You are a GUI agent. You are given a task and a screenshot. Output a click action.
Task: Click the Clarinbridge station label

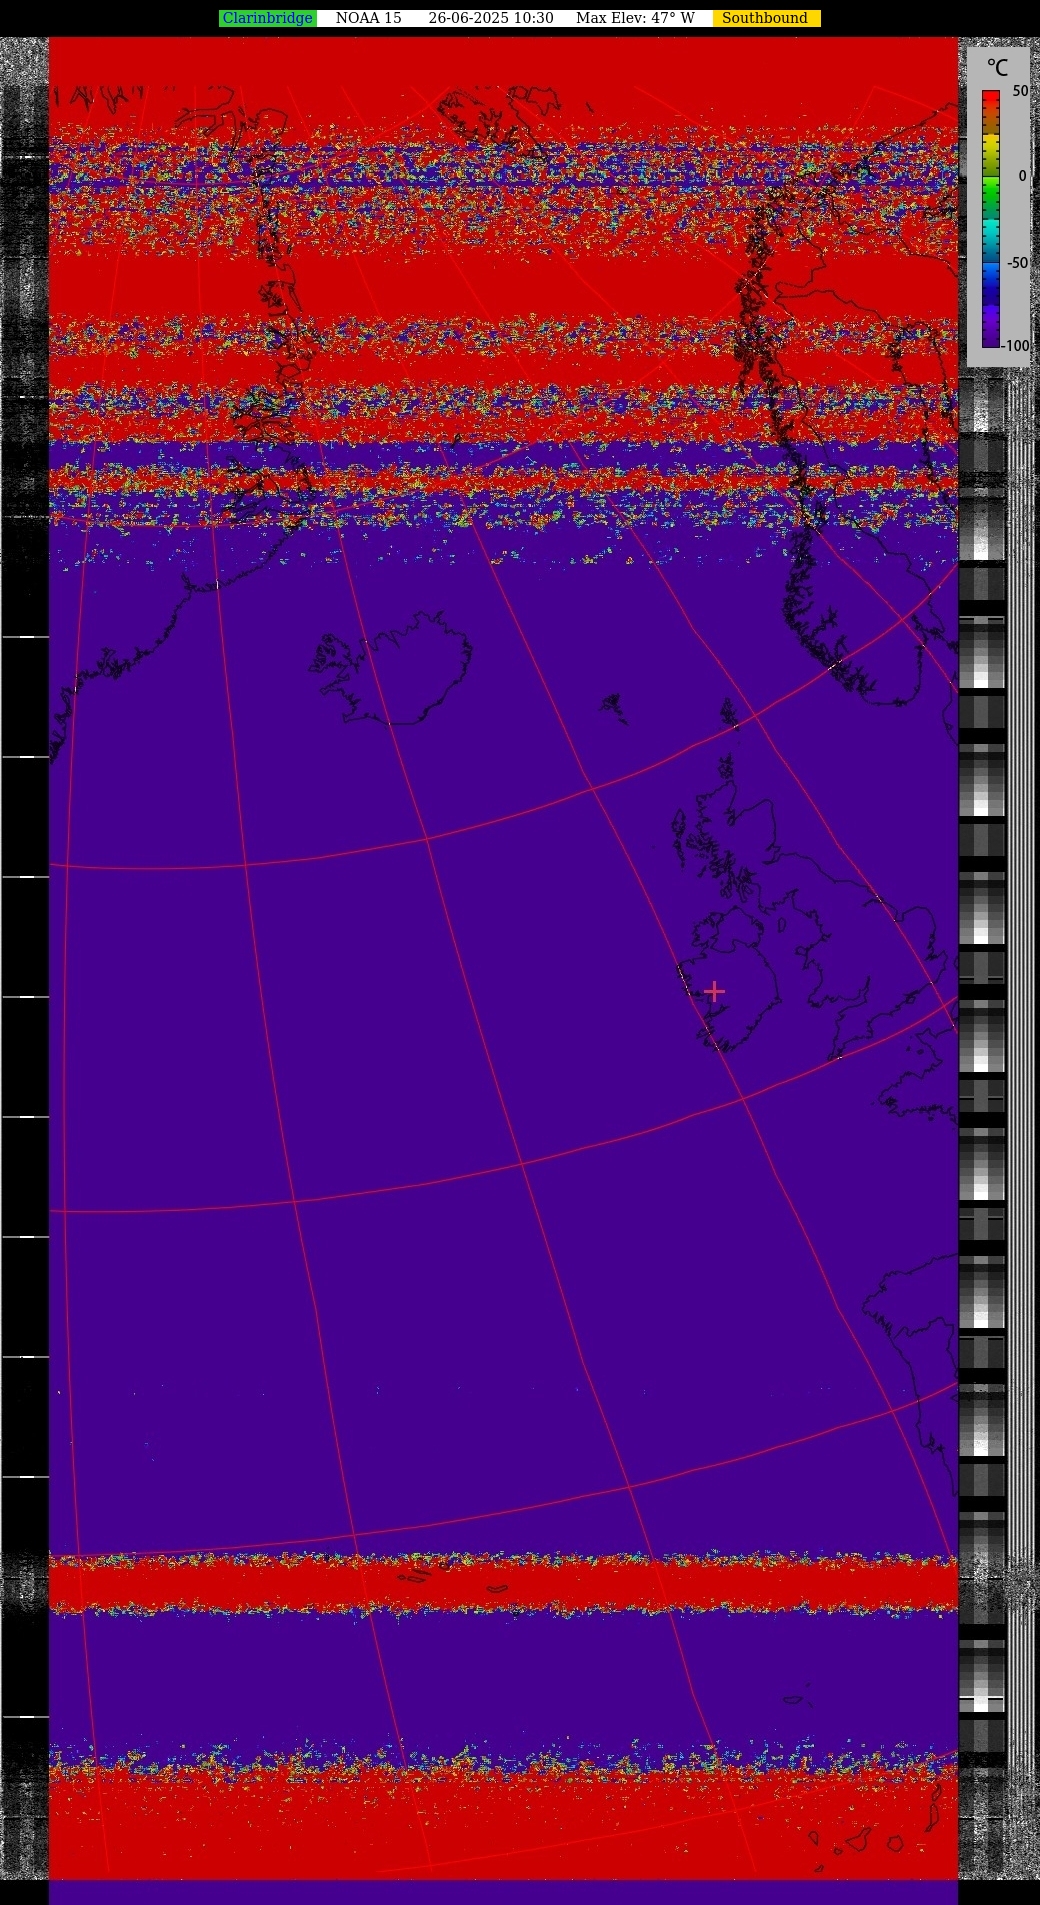pos(268,18)
